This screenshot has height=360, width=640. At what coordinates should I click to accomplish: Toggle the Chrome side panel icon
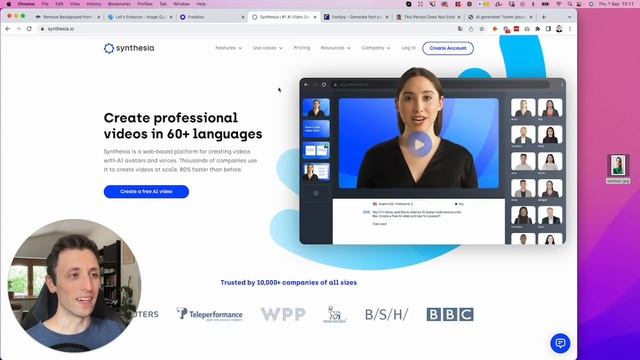[548, 29]
